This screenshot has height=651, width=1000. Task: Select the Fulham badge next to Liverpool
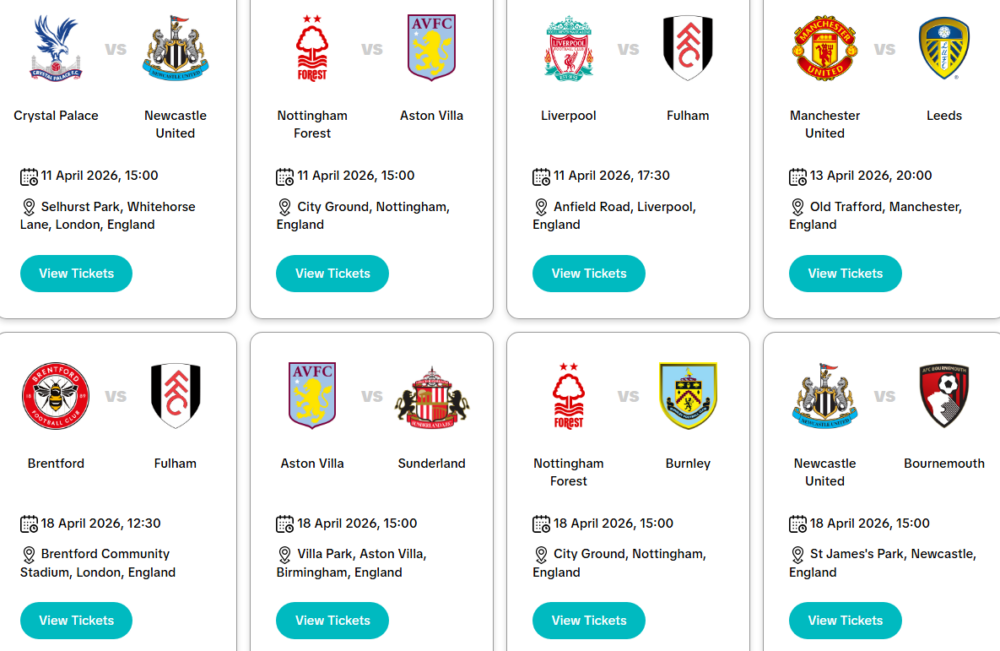688,48
